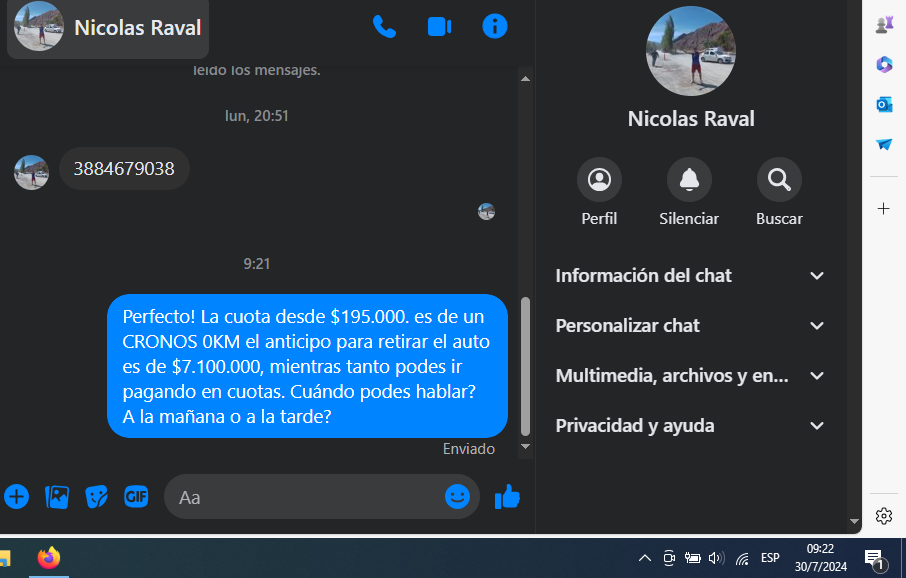Open the Windows notification center
This screenshot has height=578, width=906.
tap(876, 560)
